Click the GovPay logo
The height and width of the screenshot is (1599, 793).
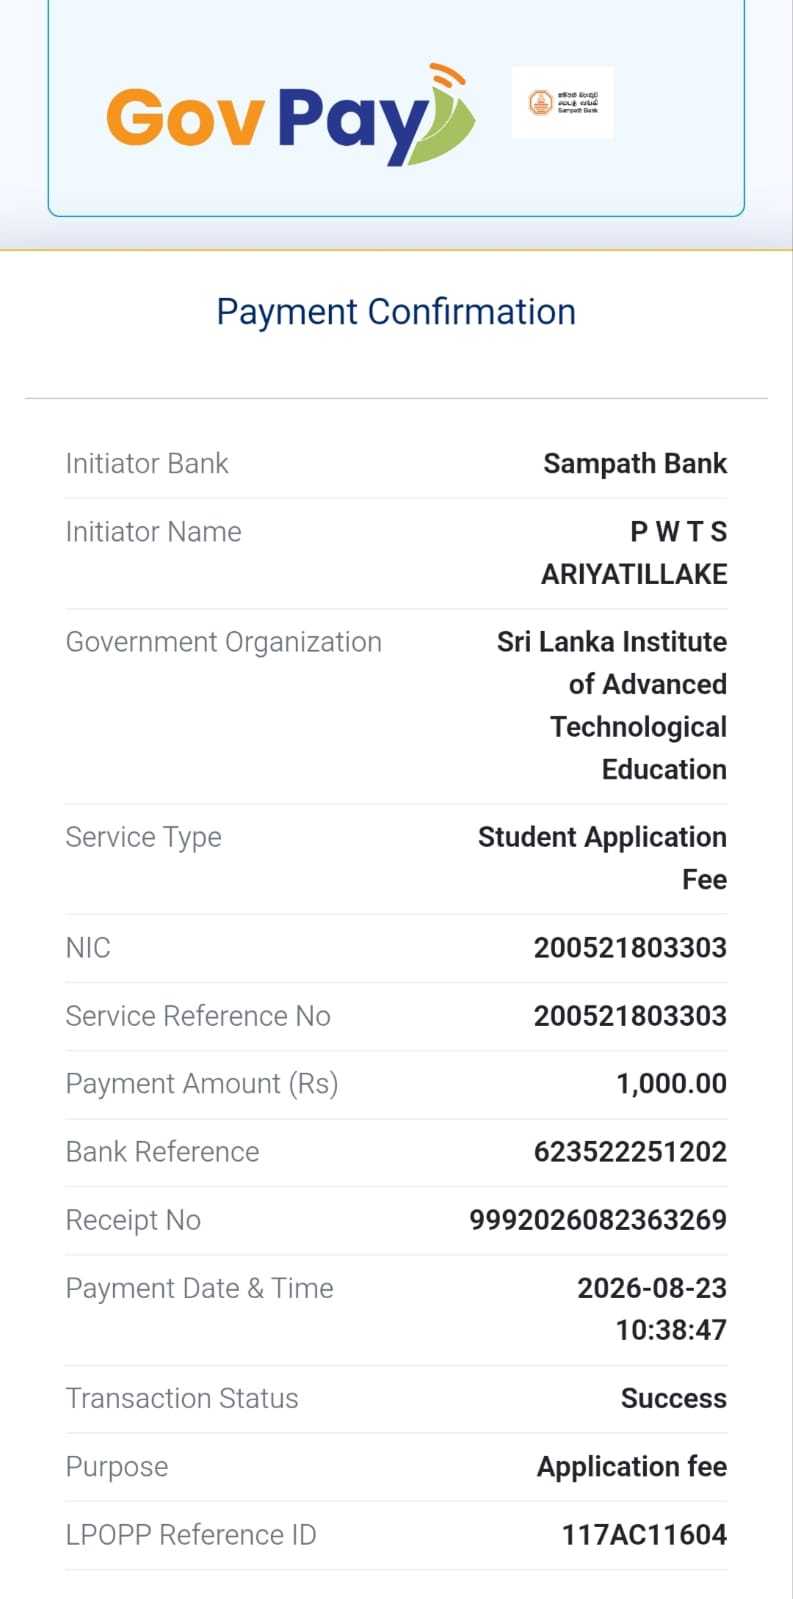tap(290, 115)
